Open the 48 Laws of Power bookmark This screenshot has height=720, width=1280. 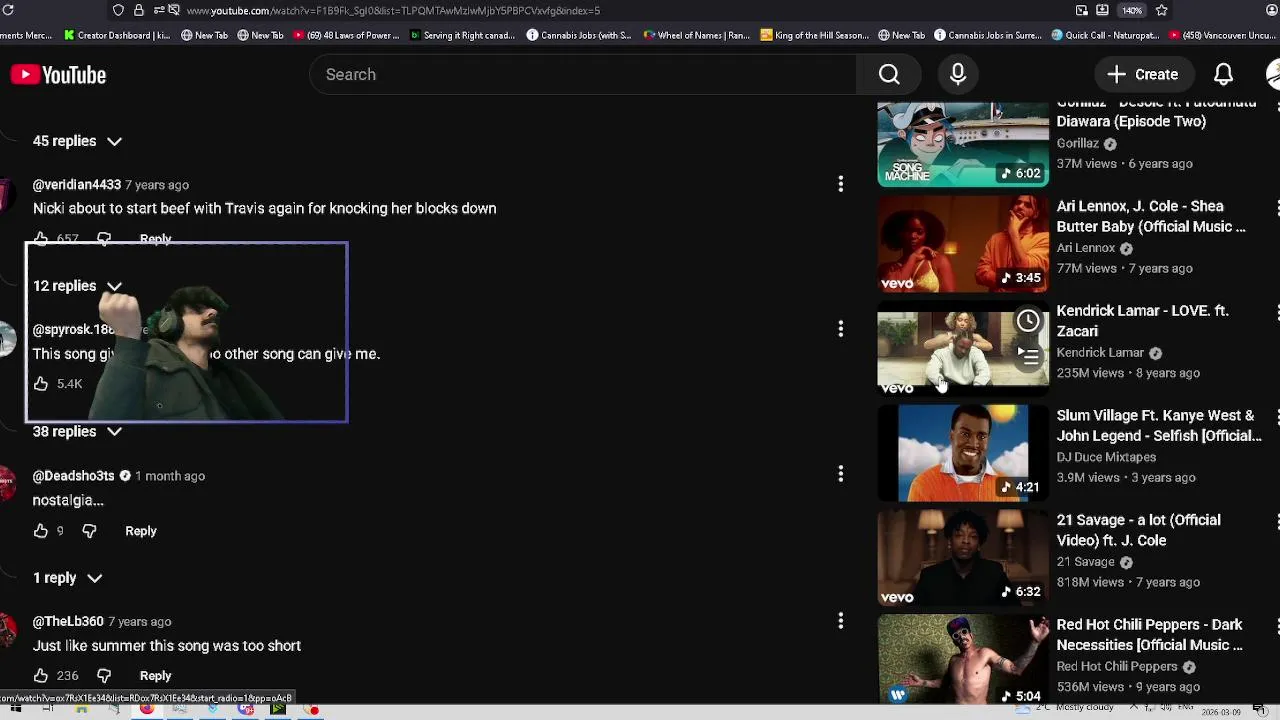346,35
